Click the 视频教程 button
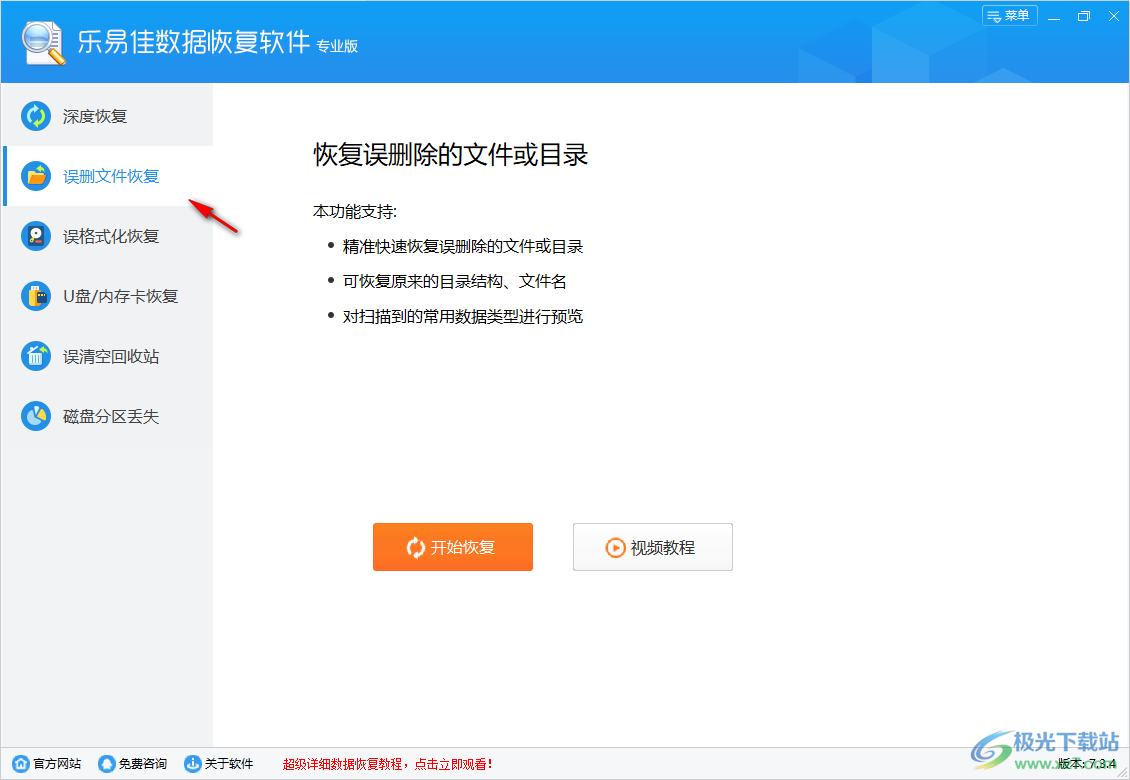 (652, 547)
